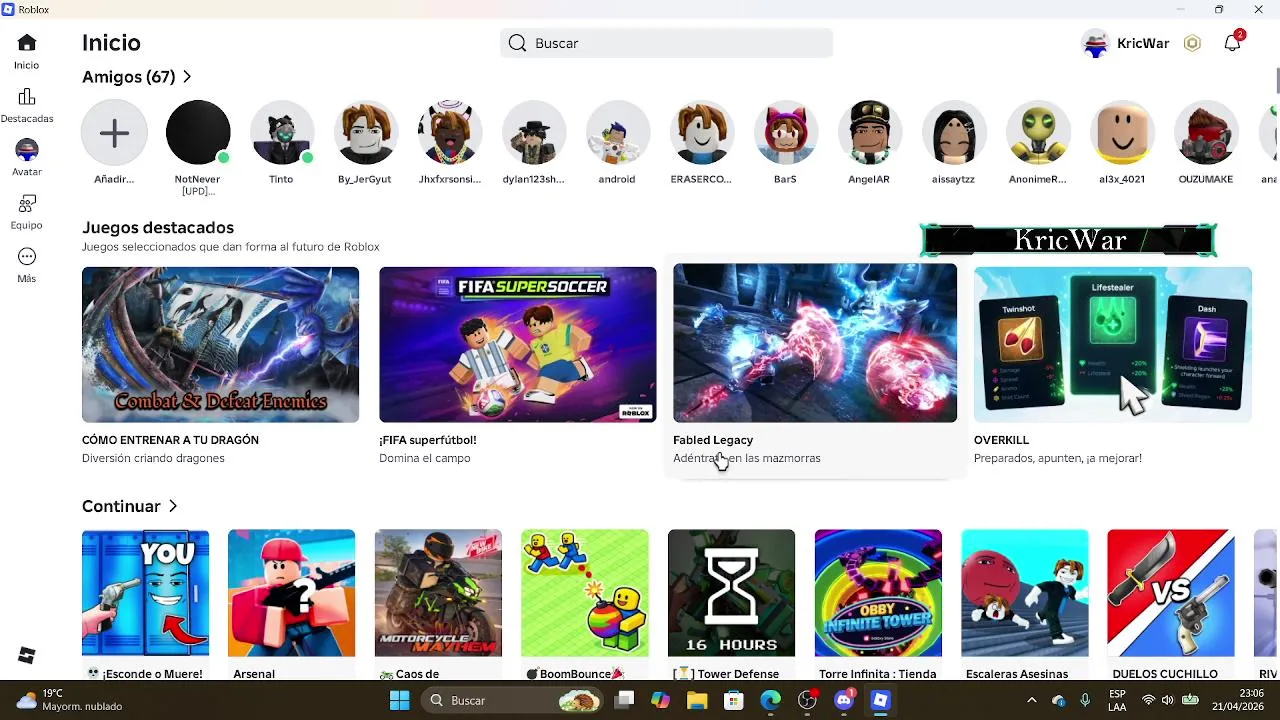The width and height of the screenshot is (1280, 720).
Task: Open Discord from the taskbar
Action: 844,700
